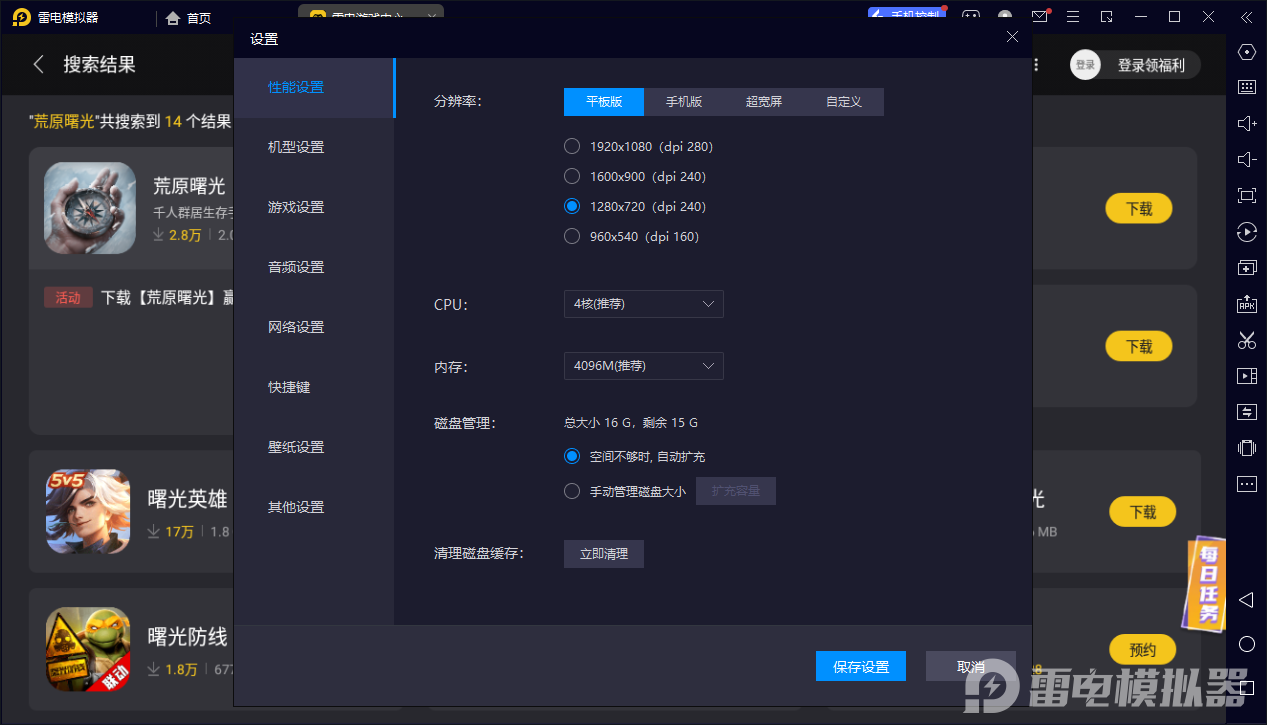Screen dimensions: 1267x725
Task: Select manual disk size management
Action: [x=571, y=491]
